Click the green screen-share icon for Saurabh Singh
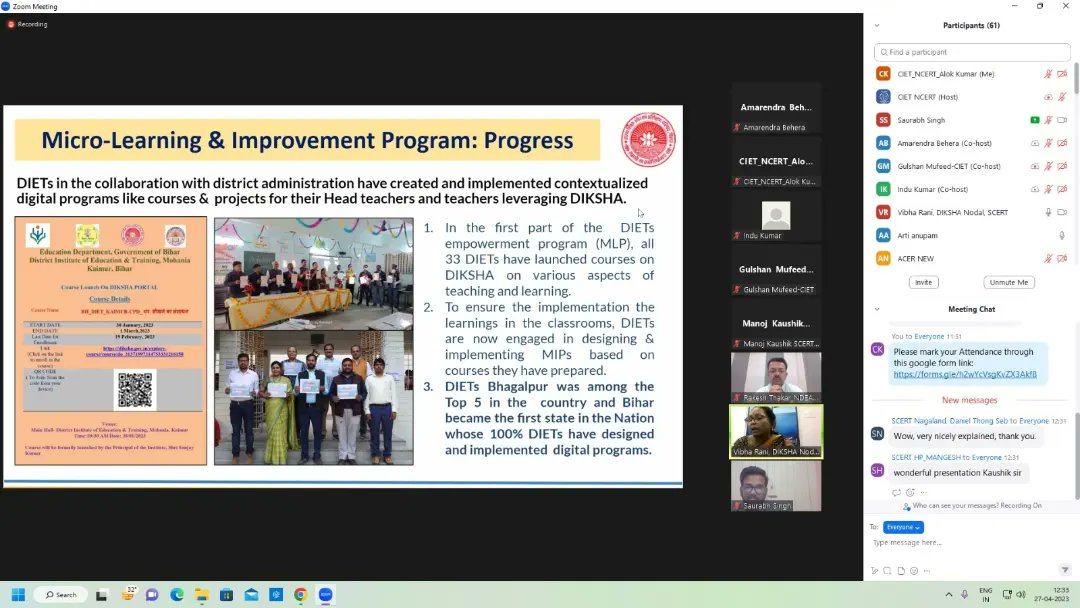 [x=1035, y=120]
